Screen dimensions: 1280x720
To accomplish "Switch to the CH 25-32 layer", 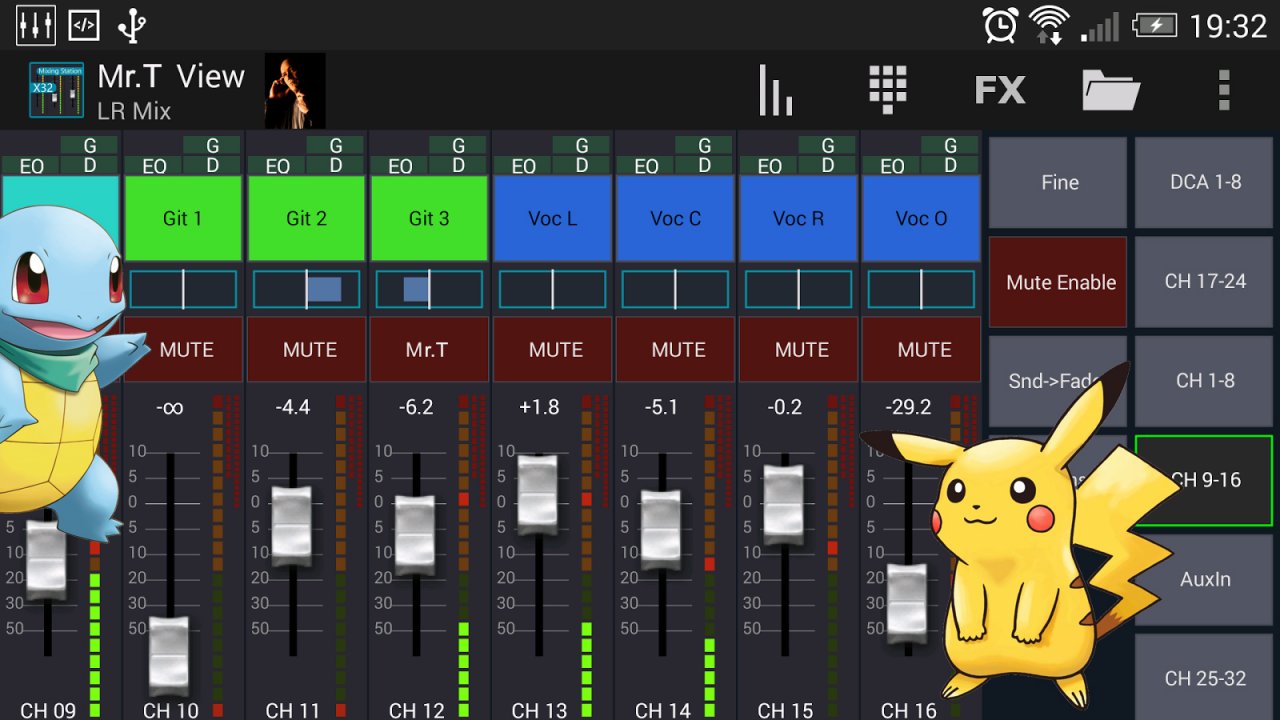I will [1205, 679].
